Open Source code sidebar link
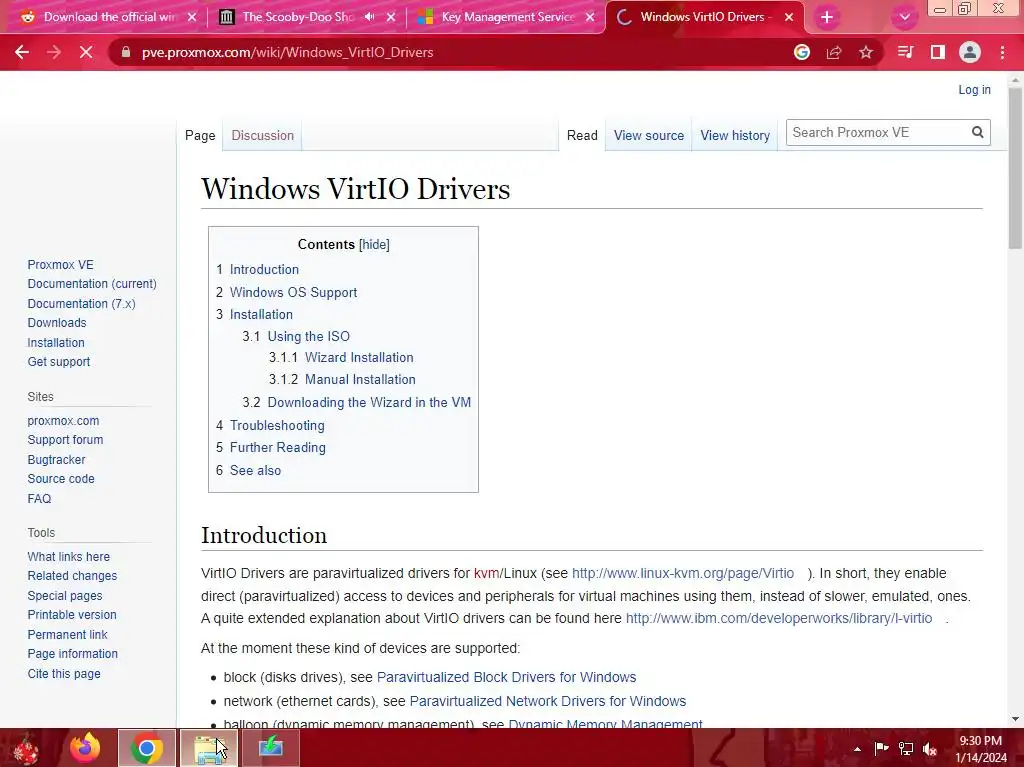1024x767 pixels. click(61, 479)
